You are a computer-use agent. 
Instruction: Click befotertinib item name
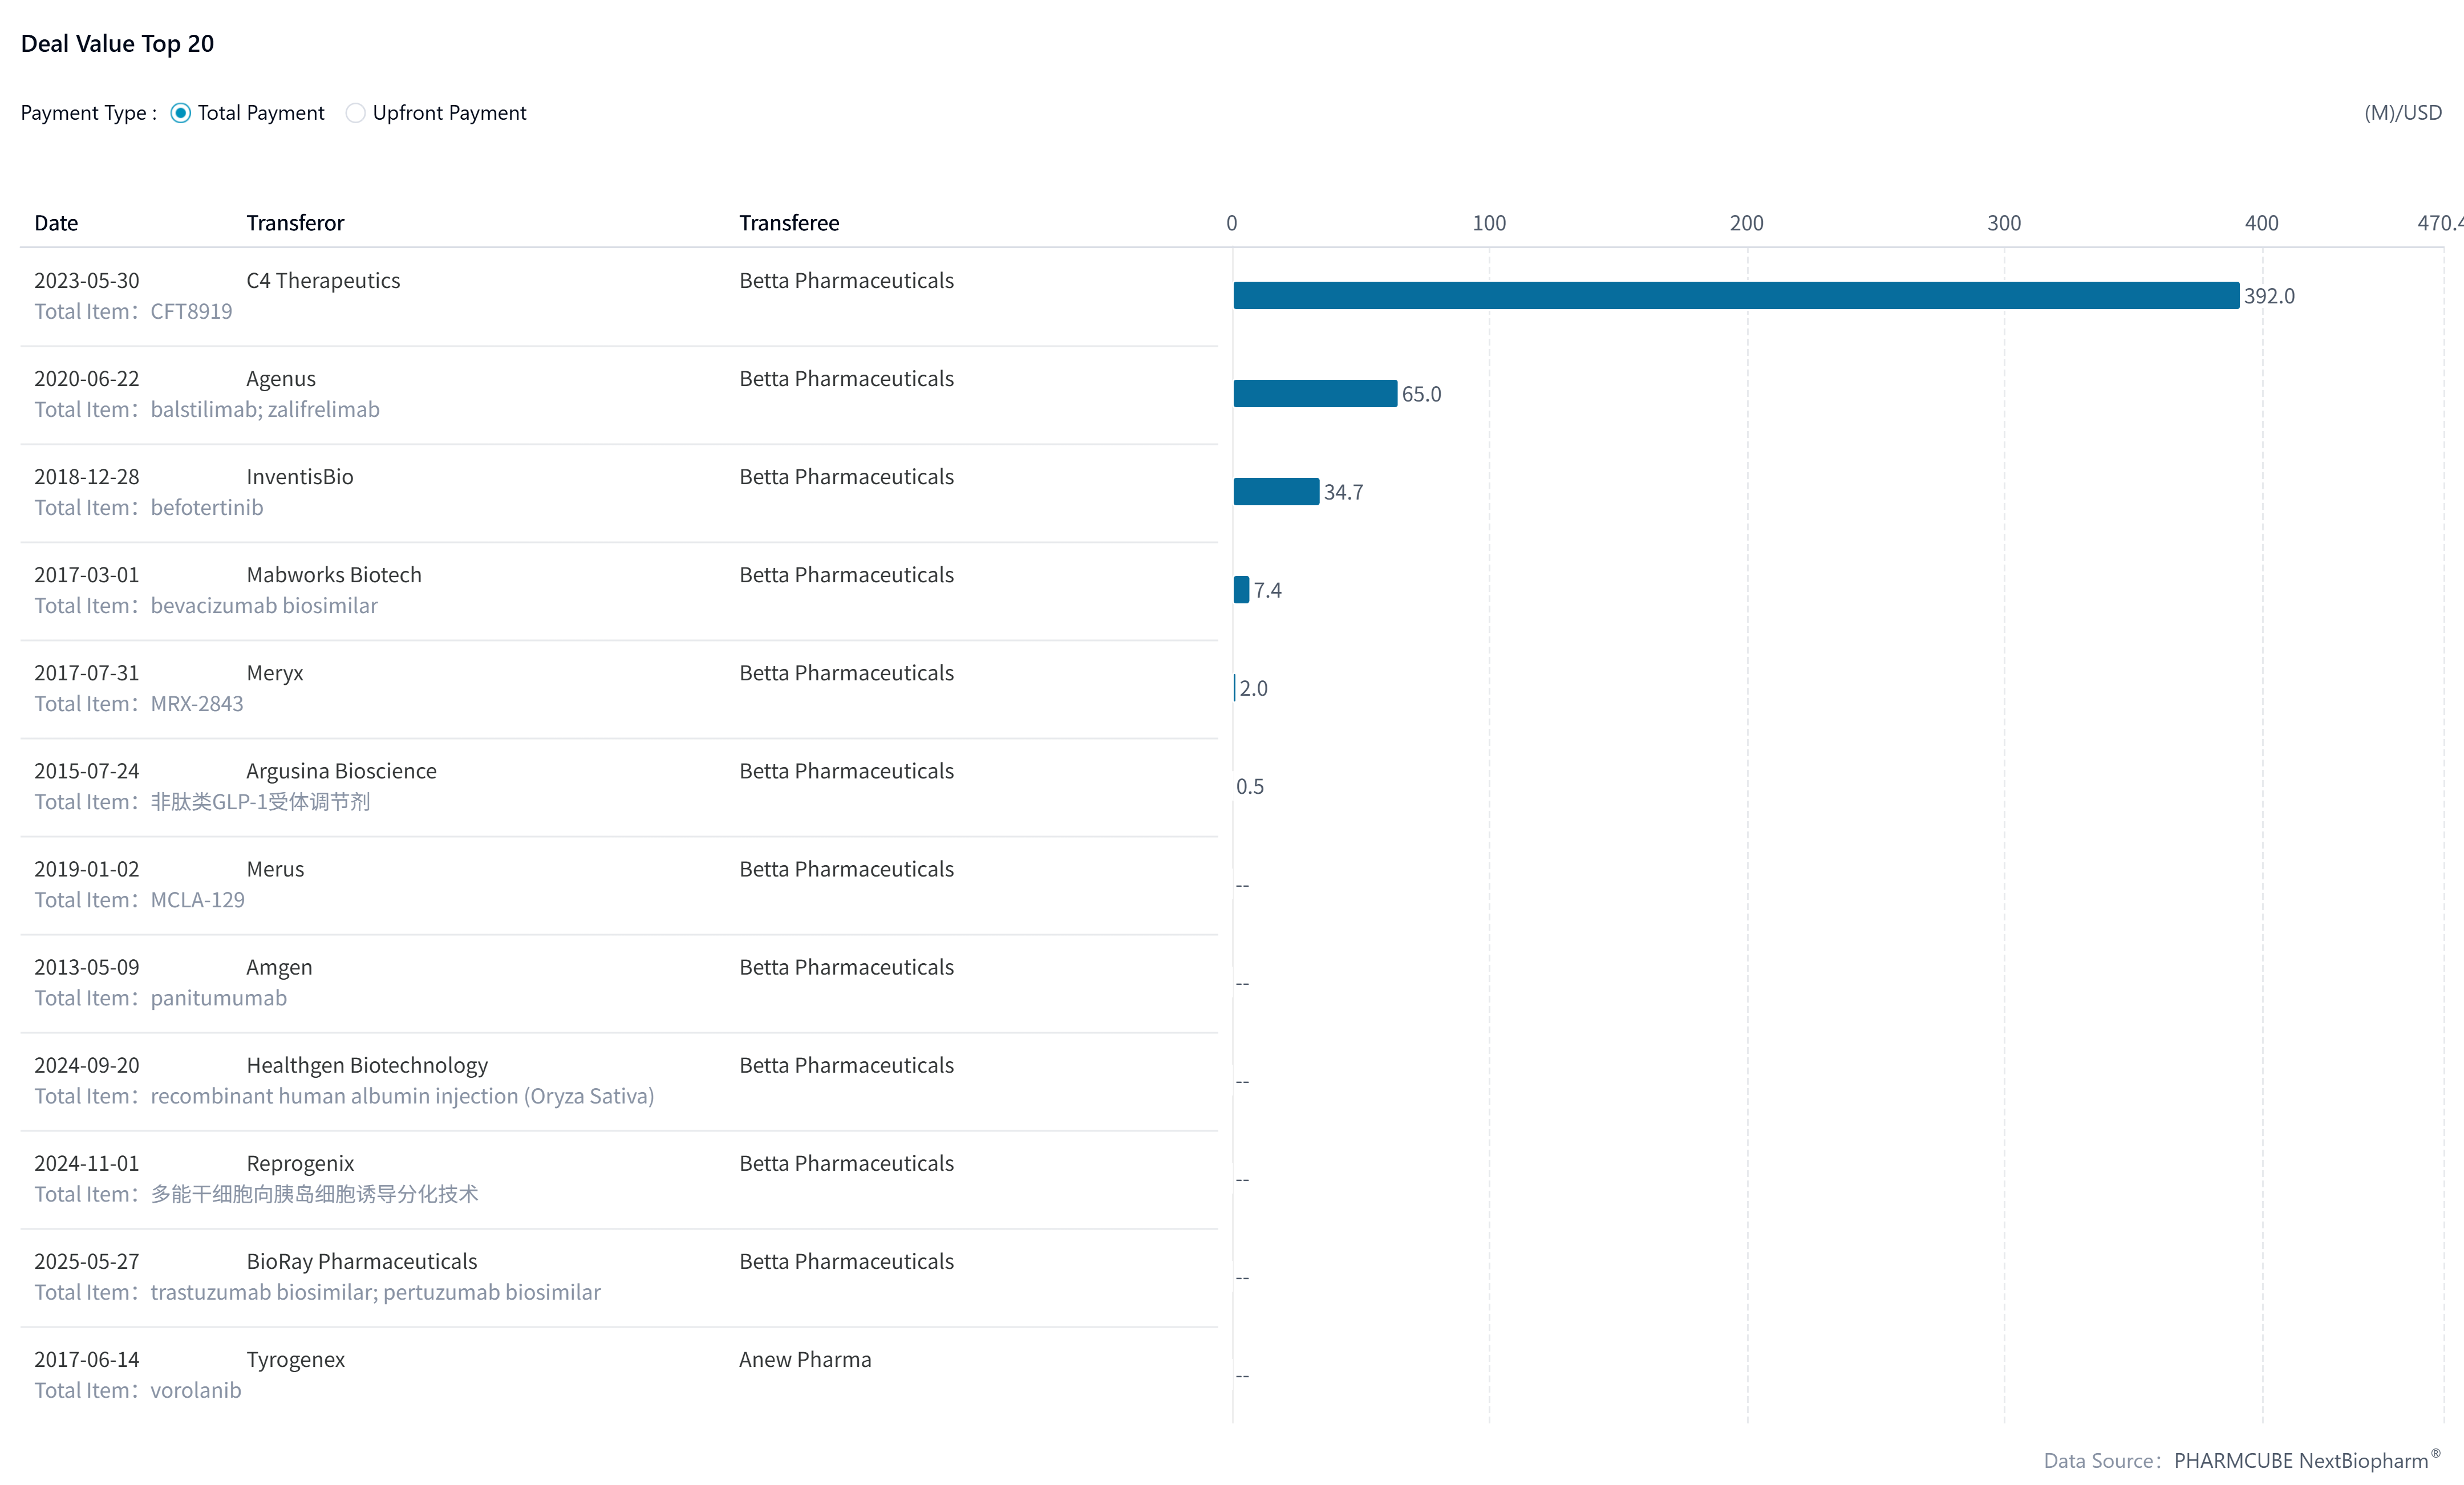[207, 507]
